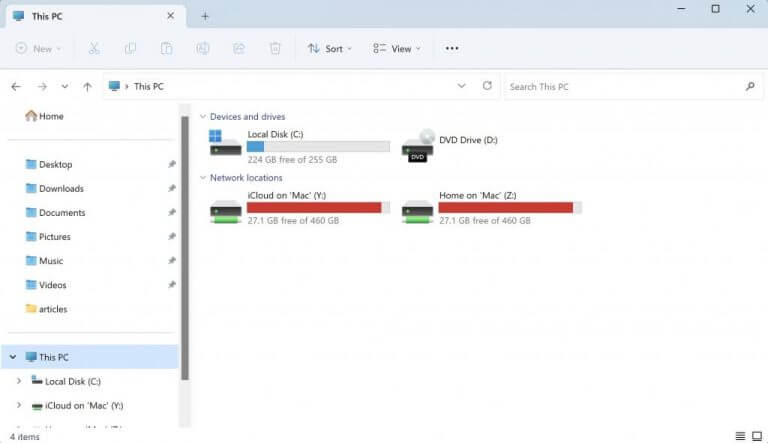The width and height of the screenshot is (768, 443).
Task: Click the Rename icon in toolbar
Action: (x=202, y=48)
